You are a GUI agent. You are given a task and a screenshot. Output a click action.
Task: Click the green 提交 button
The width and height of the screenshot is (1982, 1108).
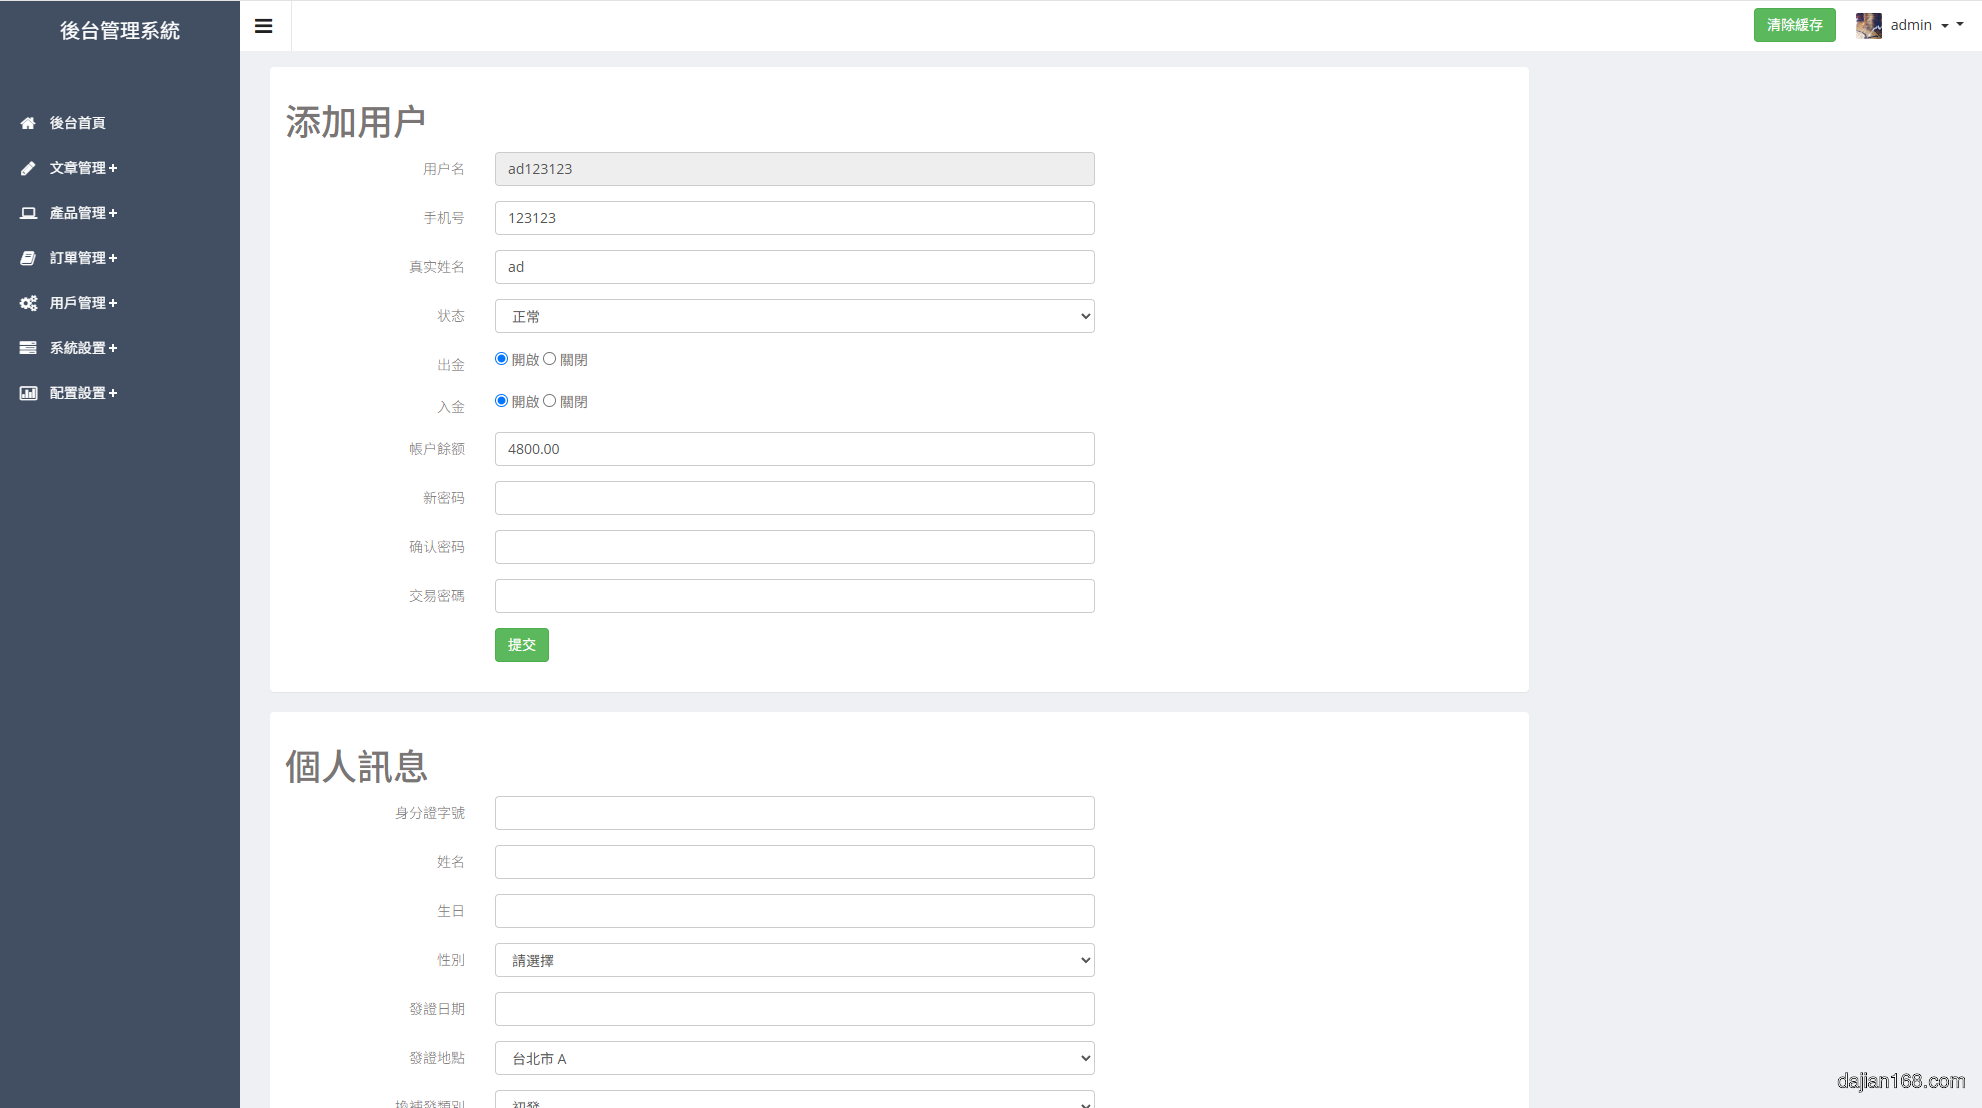tap(521, 645)
